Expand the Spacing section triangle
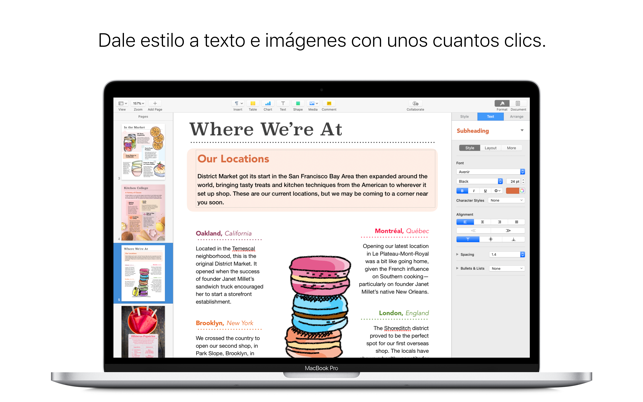 [457, 255]
